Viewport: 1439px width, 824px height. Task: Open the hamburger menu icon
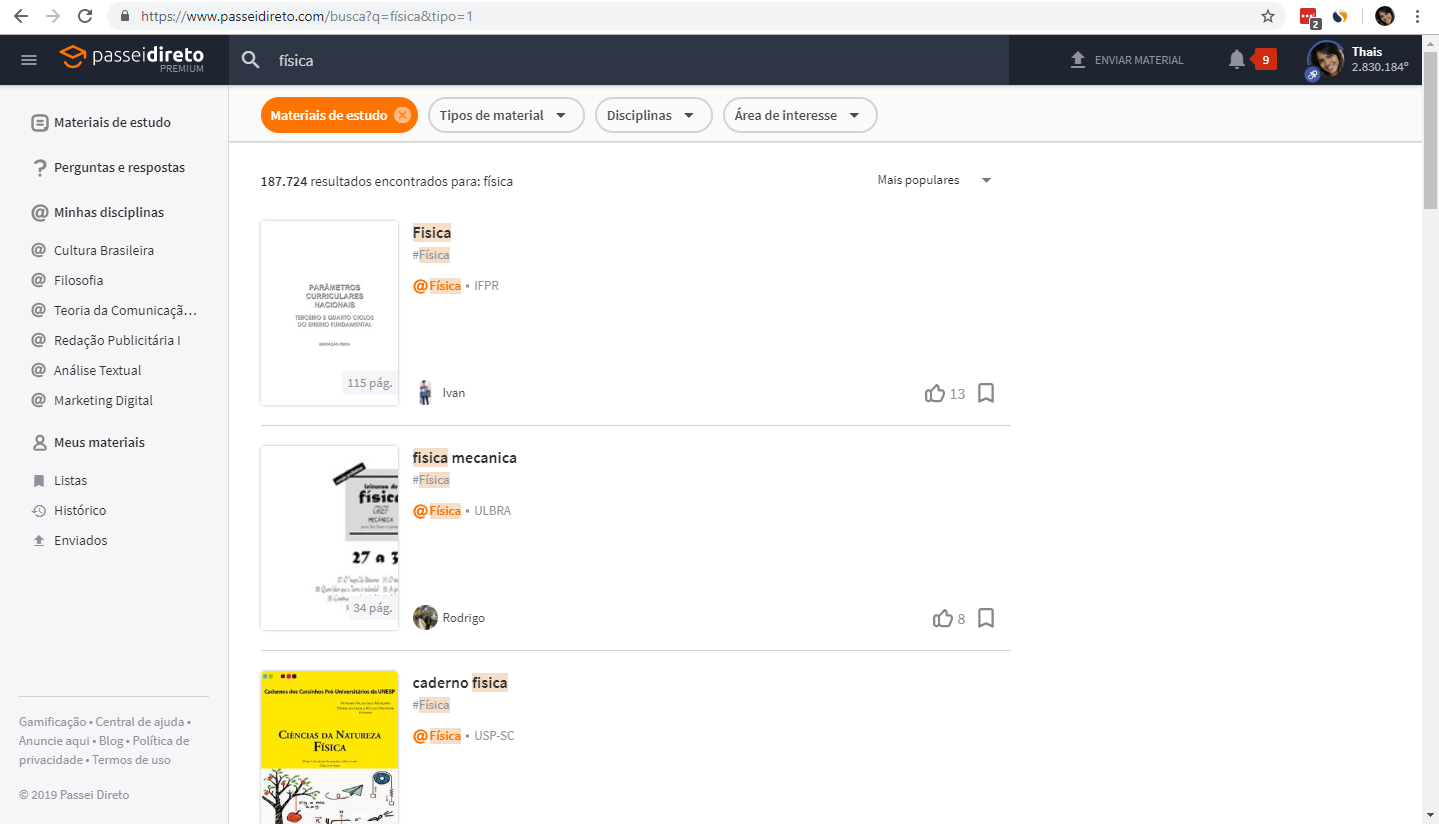point(29,60)
